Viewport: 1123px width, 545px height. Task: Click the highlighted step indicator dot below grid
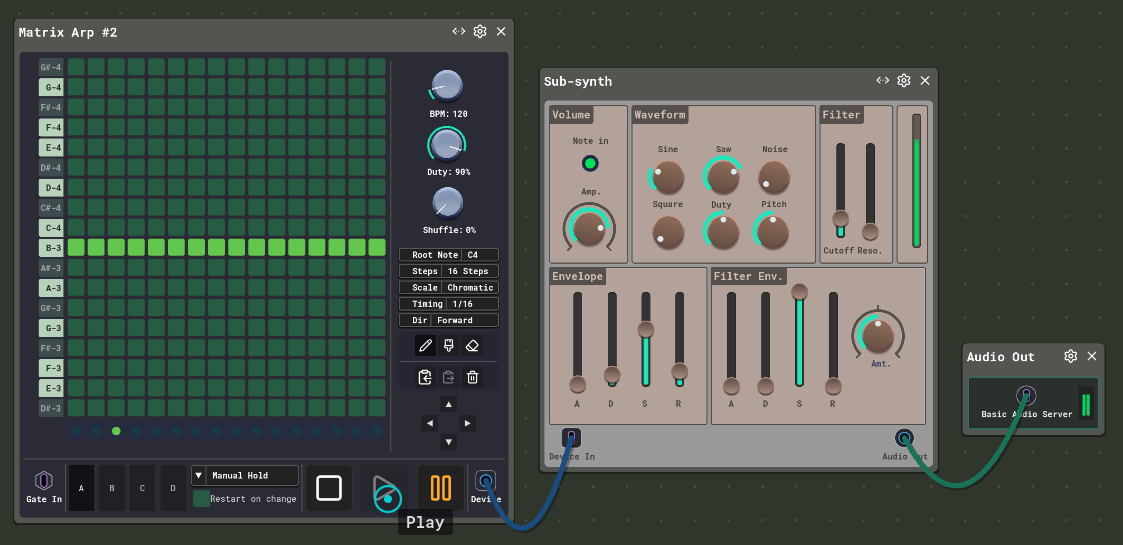(116, 431)
